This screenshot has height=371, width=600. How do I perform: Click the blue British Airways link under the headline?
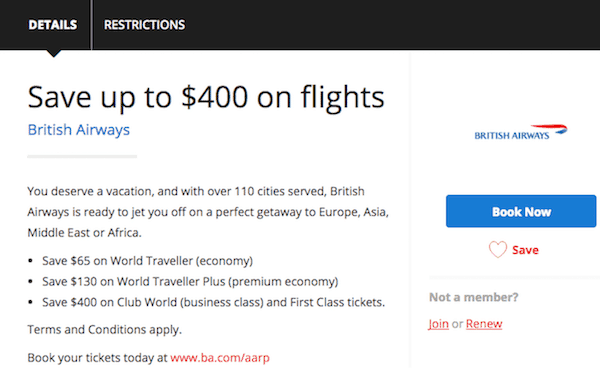[78, 130]
